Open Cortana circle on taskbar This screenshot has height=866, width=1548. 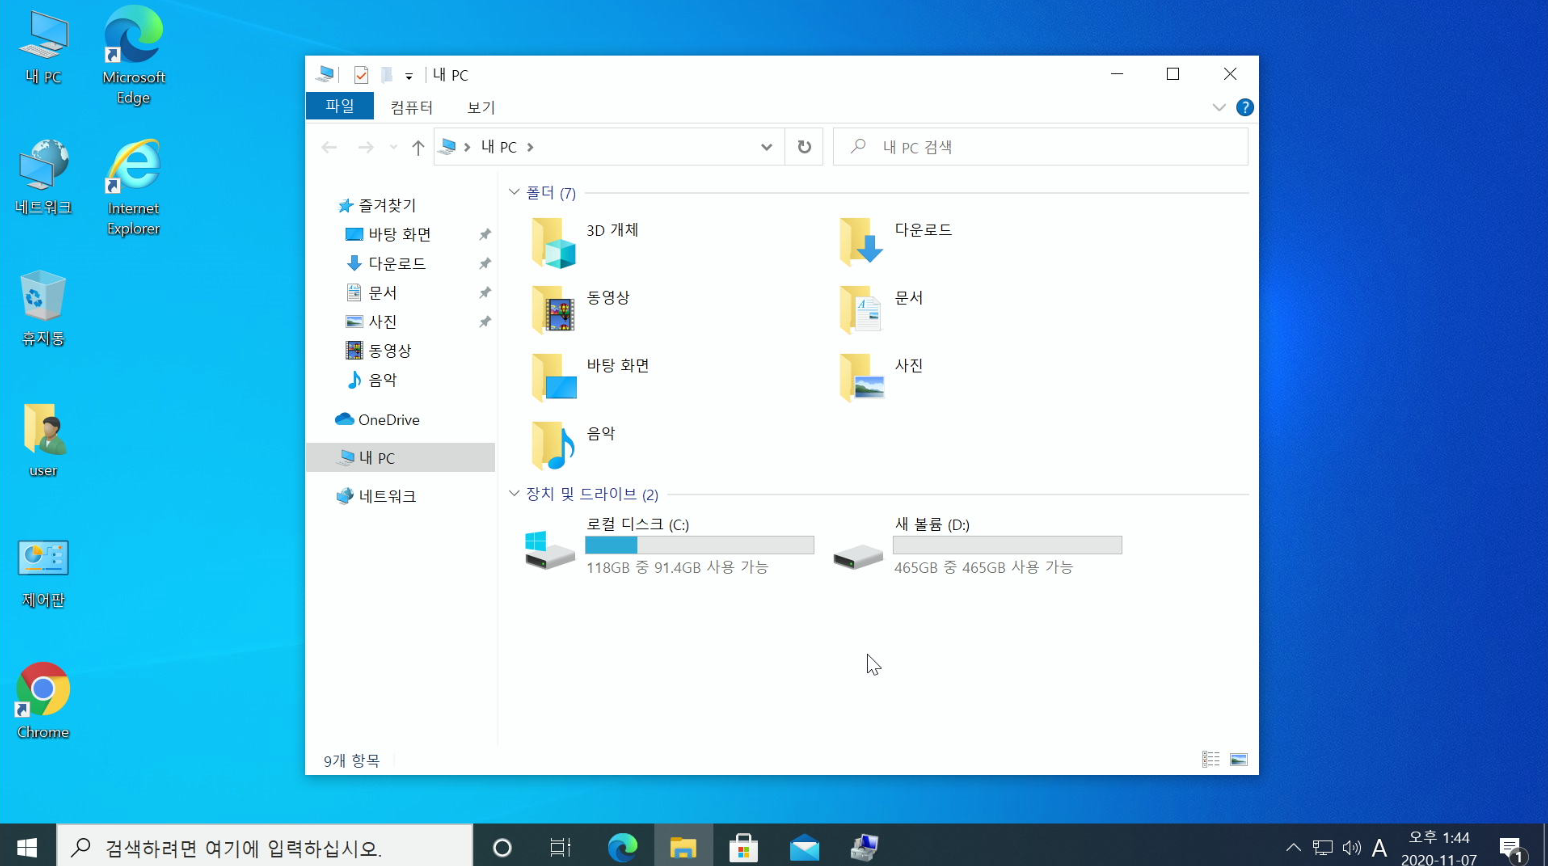502,847
